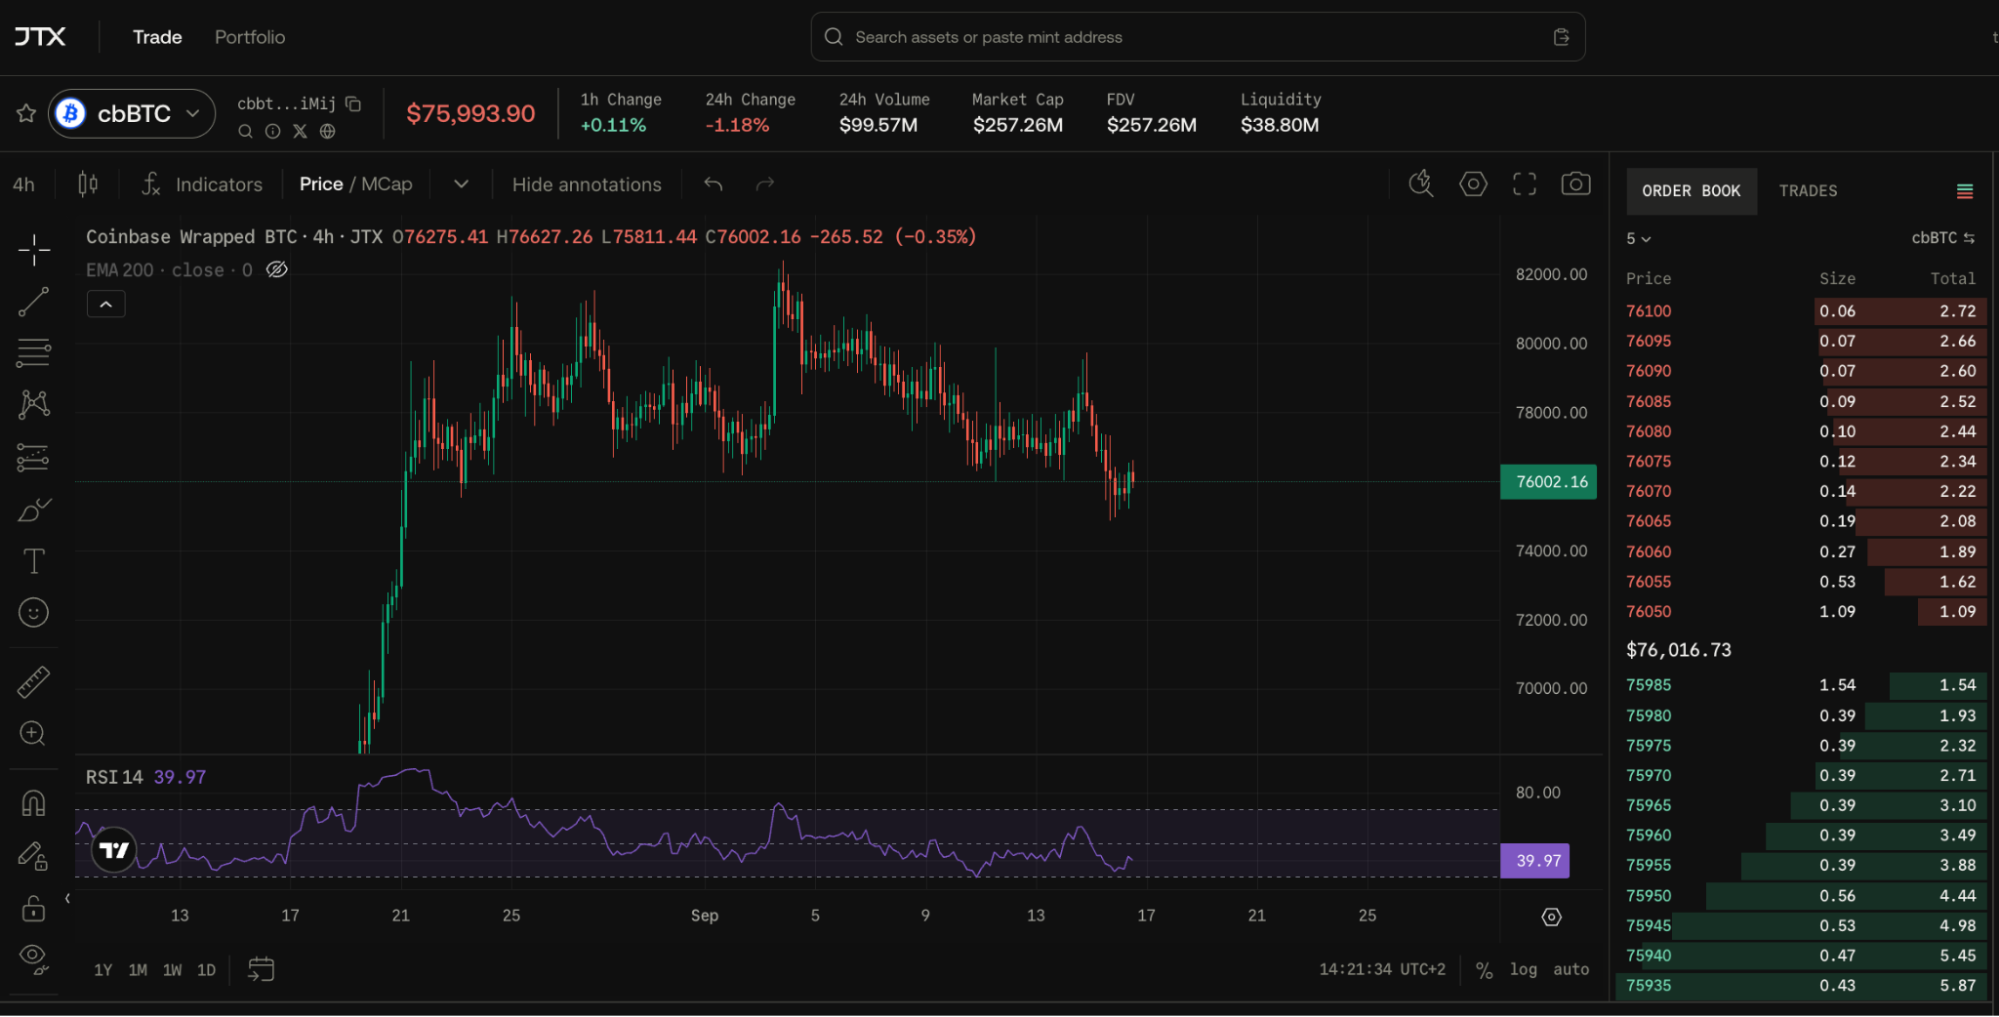
Task: Open the Portfolio tab
Action: (x=250, y=37)
